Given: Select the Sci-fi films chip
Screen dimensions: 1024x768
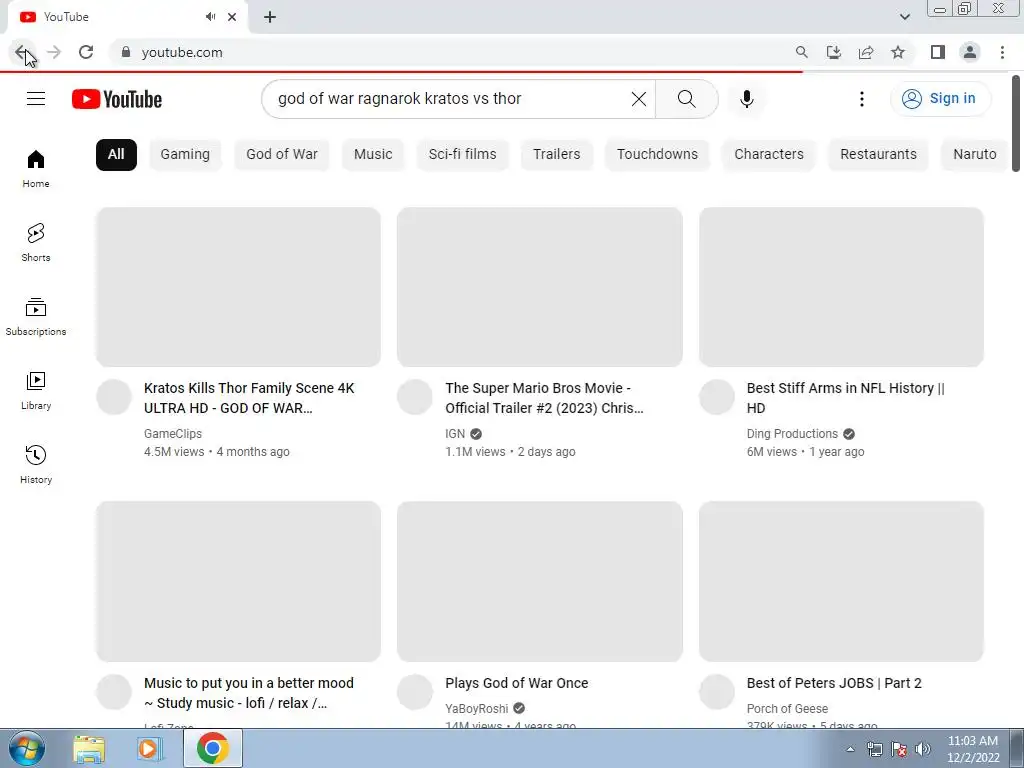Looking at the screenshot, I should click(462, 155).
